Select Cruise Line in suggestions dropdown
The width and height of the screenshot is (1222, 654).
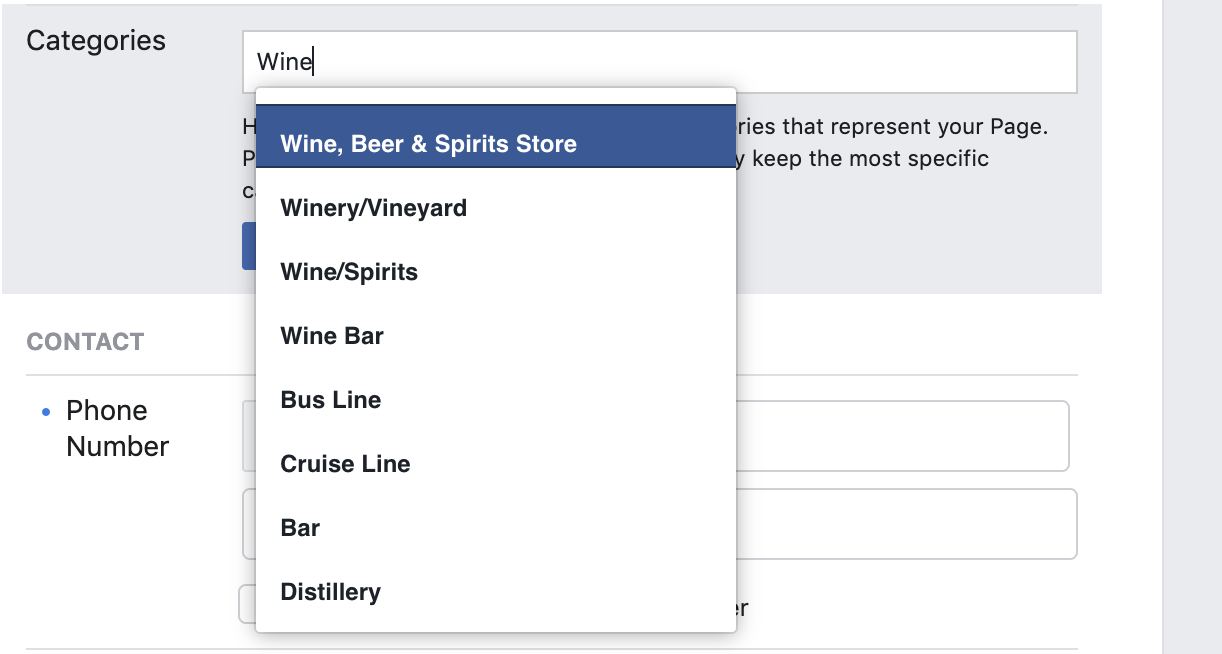(x=496, y=464)
